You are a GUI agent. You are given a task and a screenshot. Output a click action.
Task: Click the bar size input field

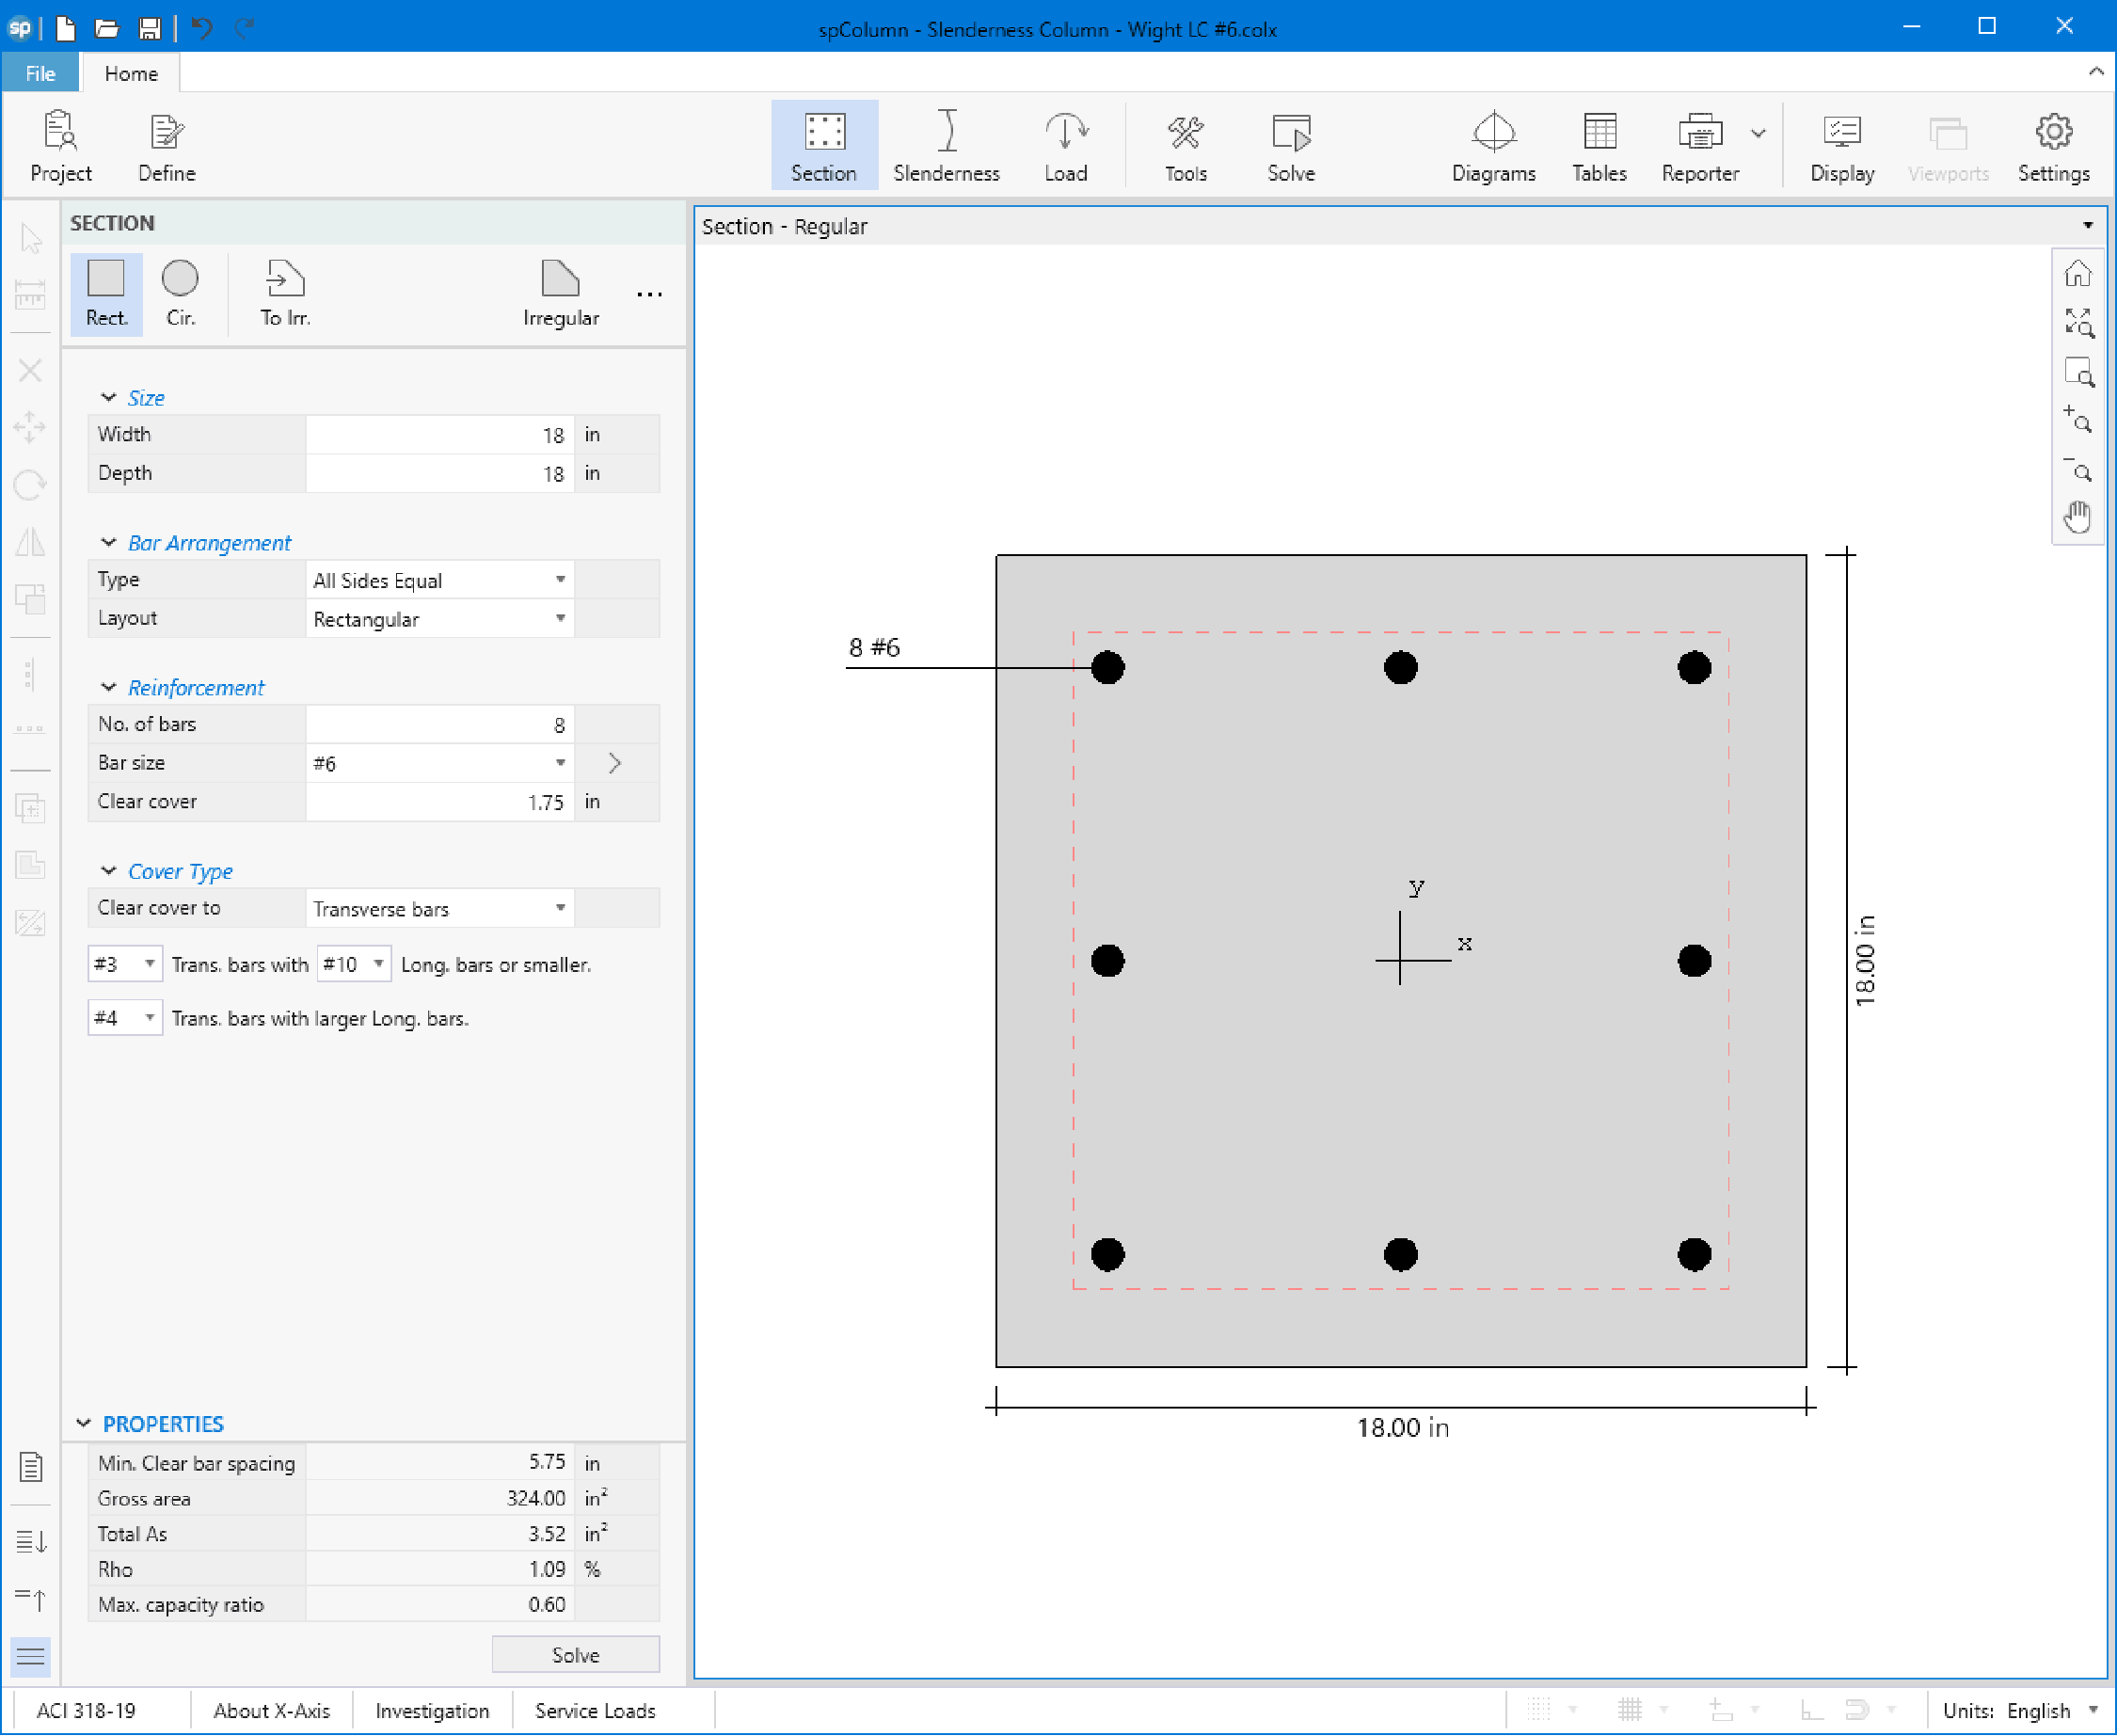[x=429, y=761]
